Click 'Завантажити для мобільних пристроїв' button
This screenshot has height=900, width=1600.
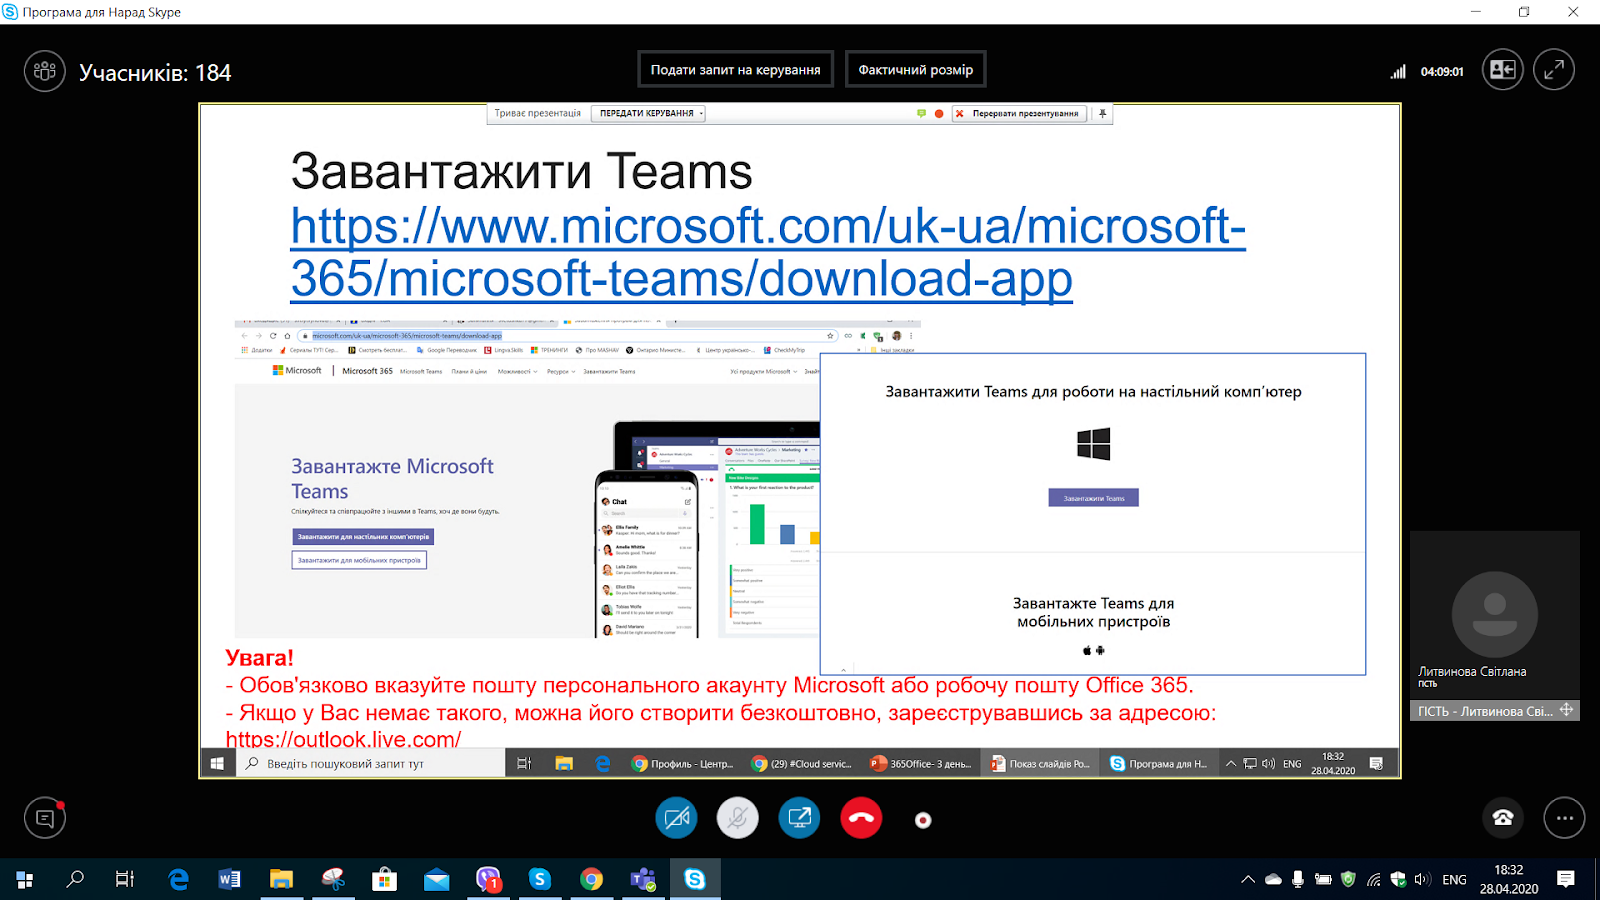pyautogui.click(x=359, y=561)
